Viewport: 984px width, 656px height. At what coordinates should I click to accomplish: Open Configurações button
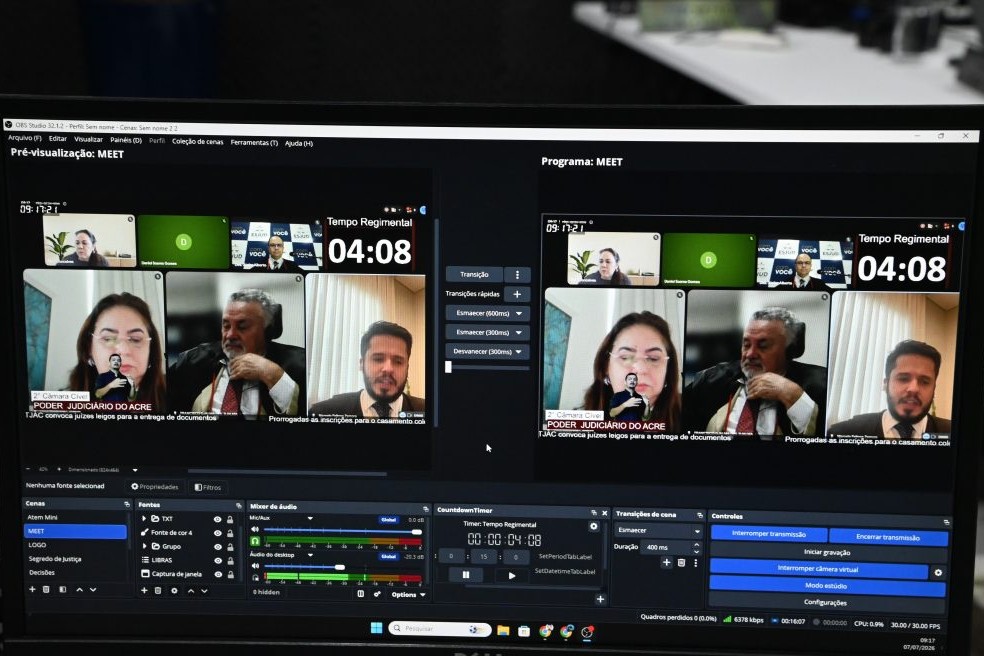pos(826,603)
